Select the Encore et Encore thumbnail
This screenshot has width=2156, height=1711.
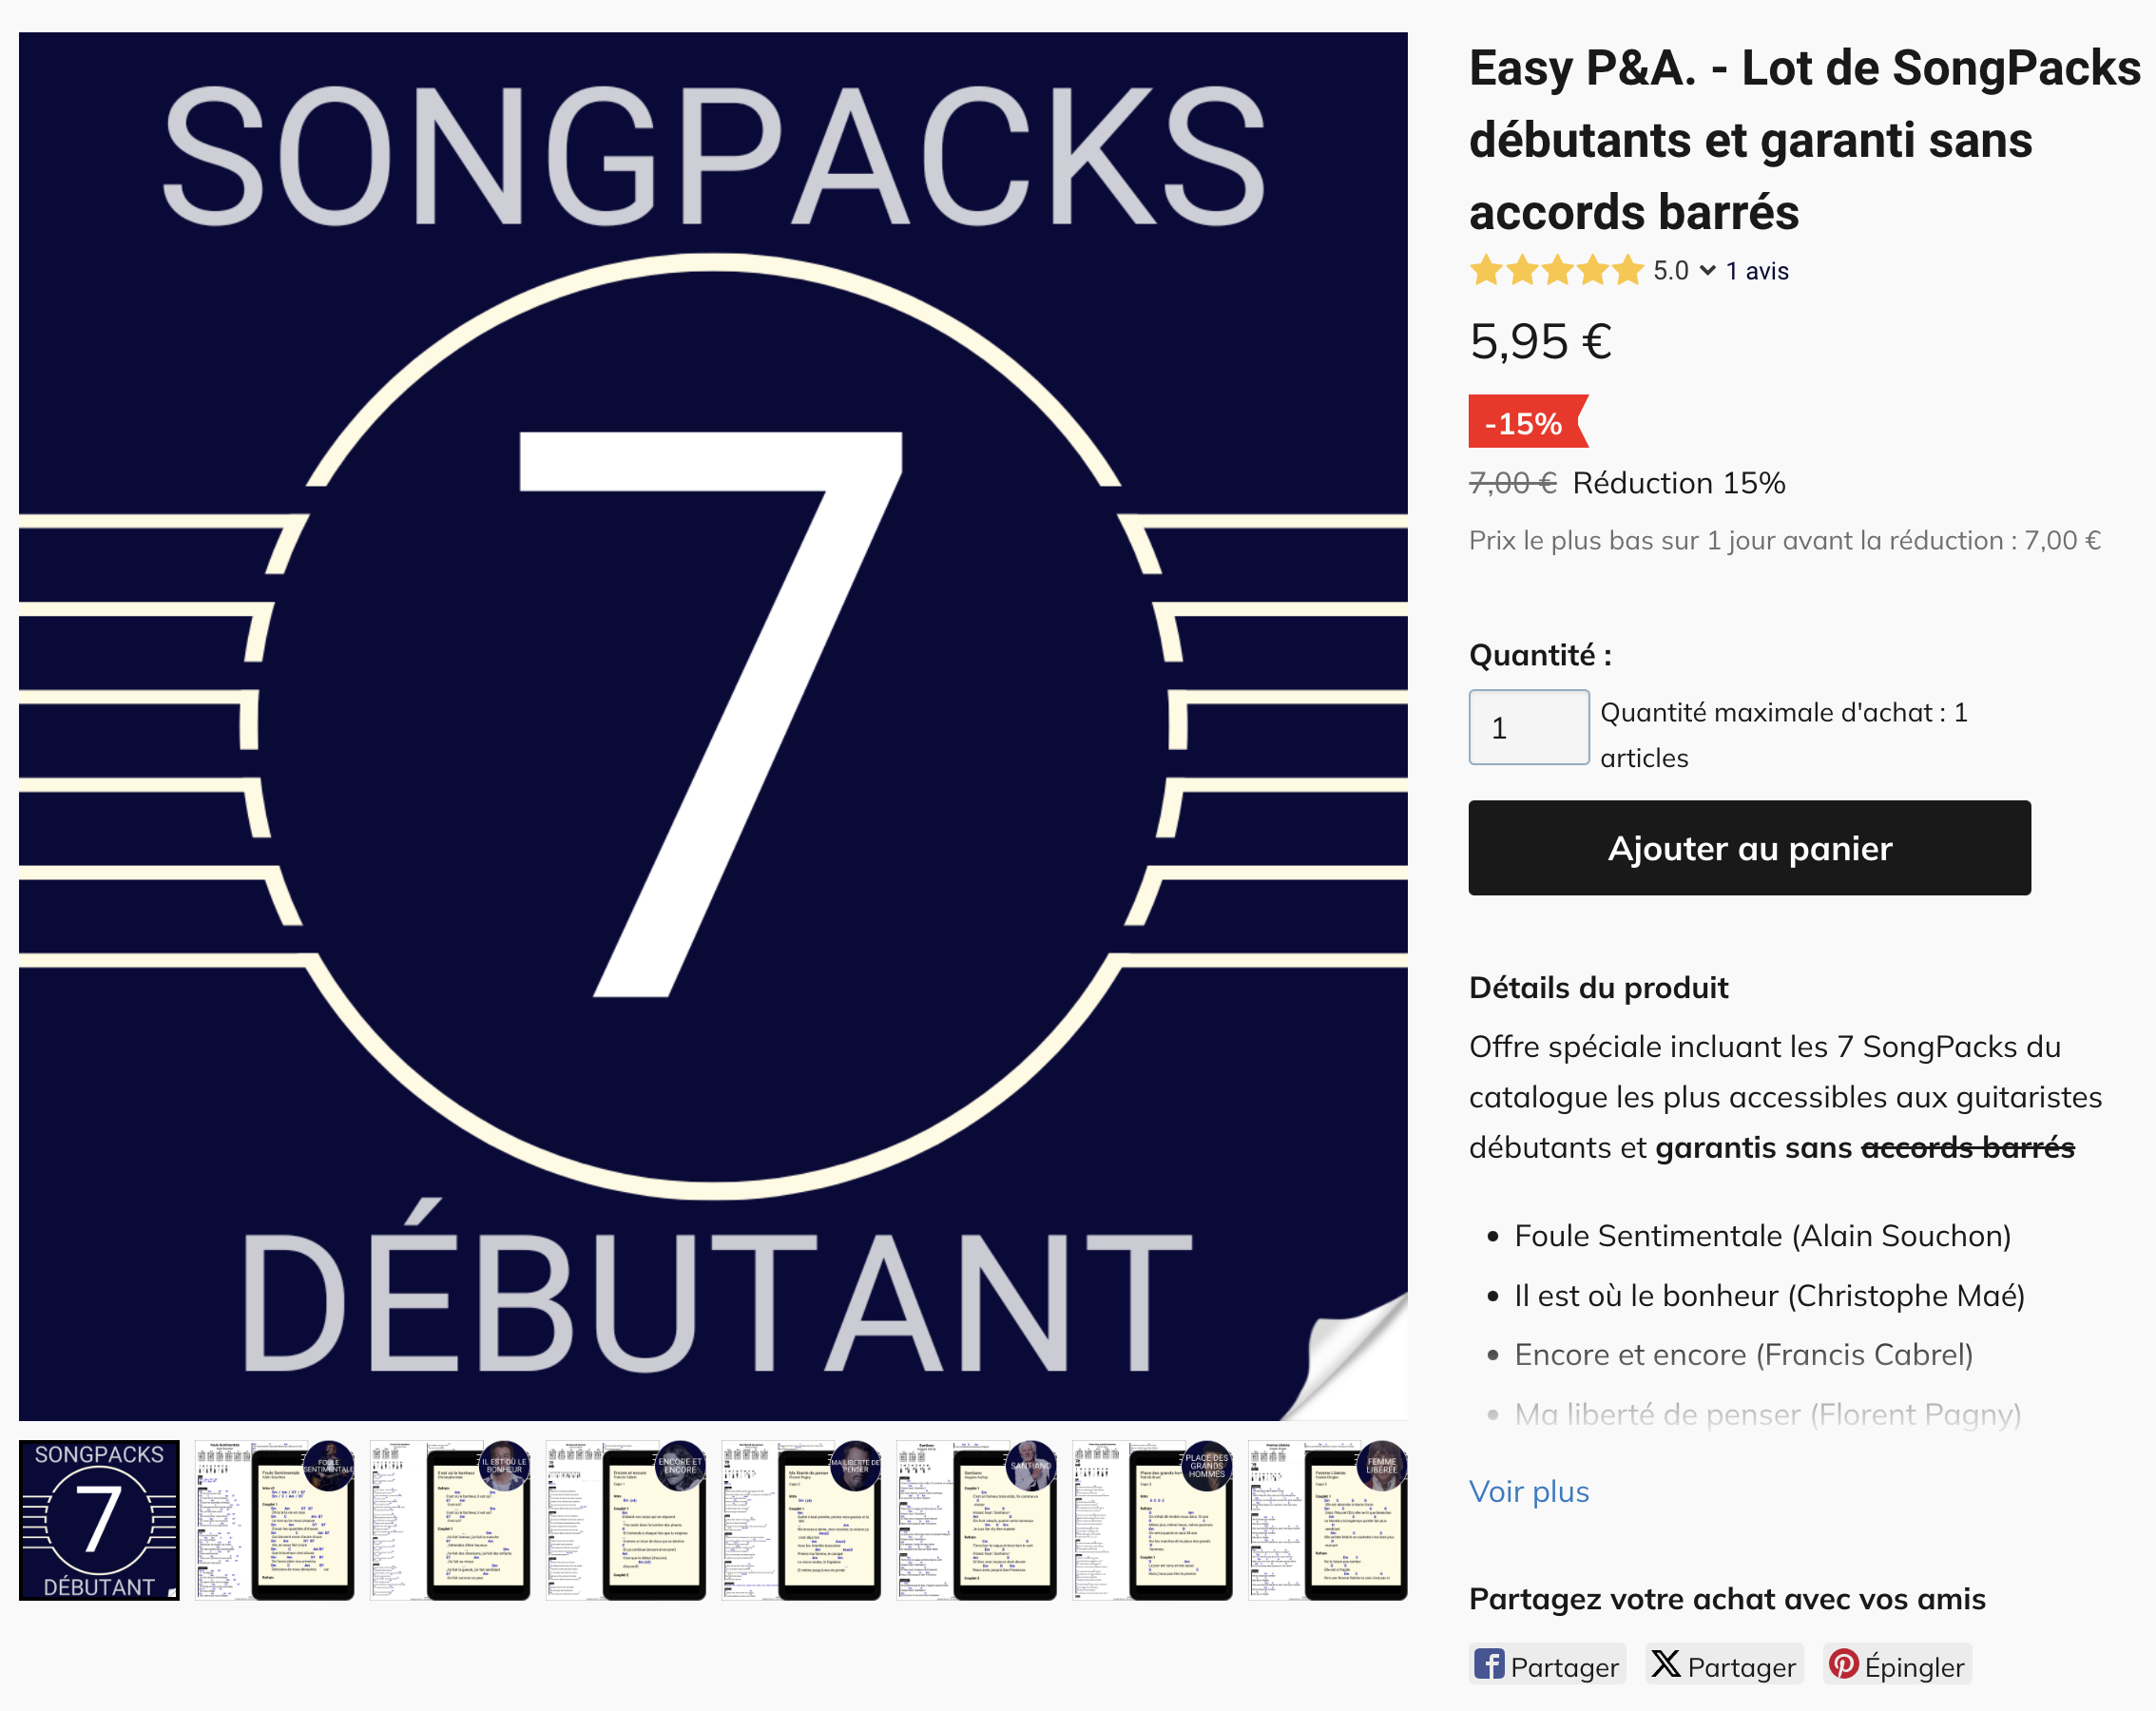[626, 1521]
